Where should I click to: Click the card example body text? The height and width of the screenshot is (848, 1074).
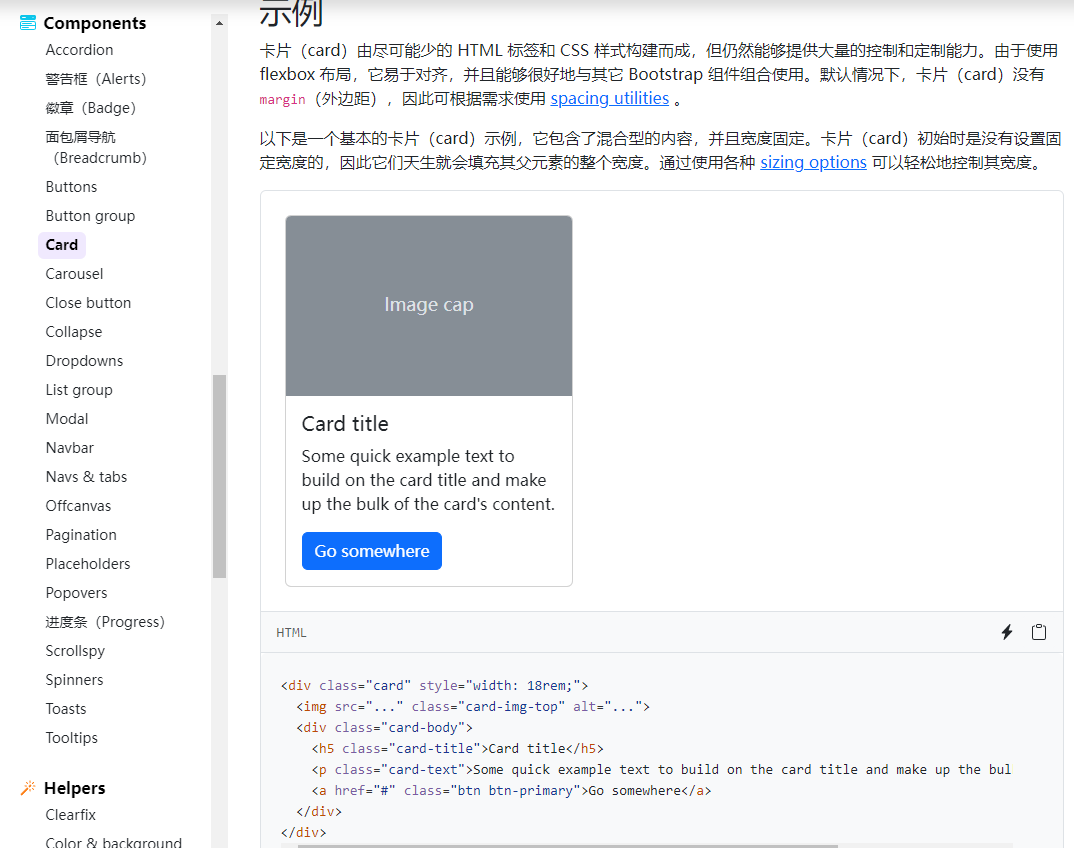pyautogui.click(x=428, y=480)
